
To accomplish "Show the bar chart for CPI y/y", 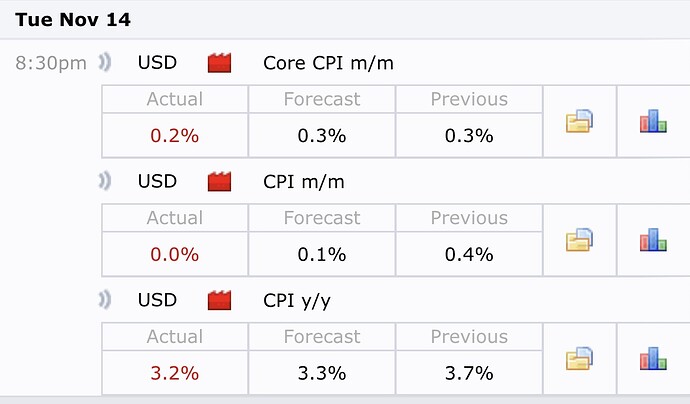I will point(653,359).
